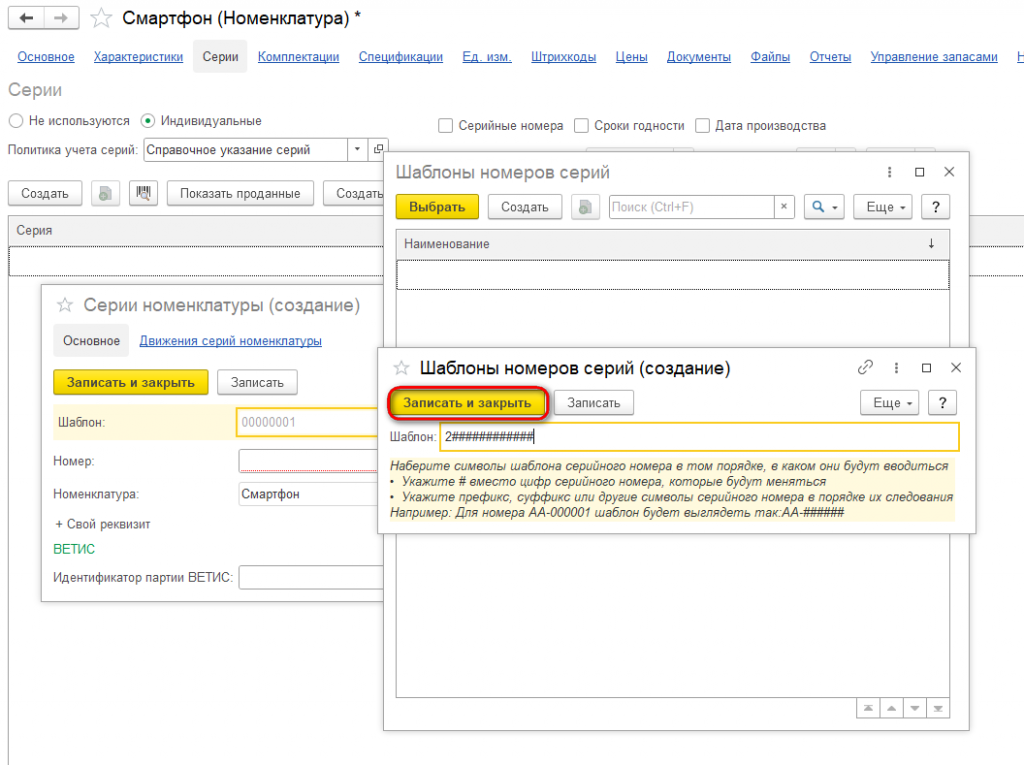The width and height of the screenshot is (1024, 765).
Task: Switch to the Характеристики tab
Action: 138,57
